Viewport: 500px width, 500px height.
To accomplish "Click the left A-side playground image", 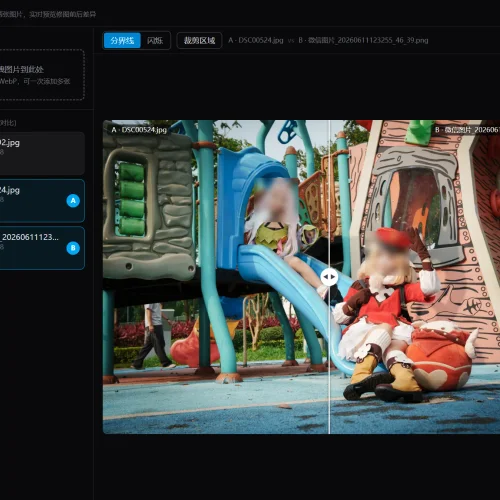I will (216, 277).
